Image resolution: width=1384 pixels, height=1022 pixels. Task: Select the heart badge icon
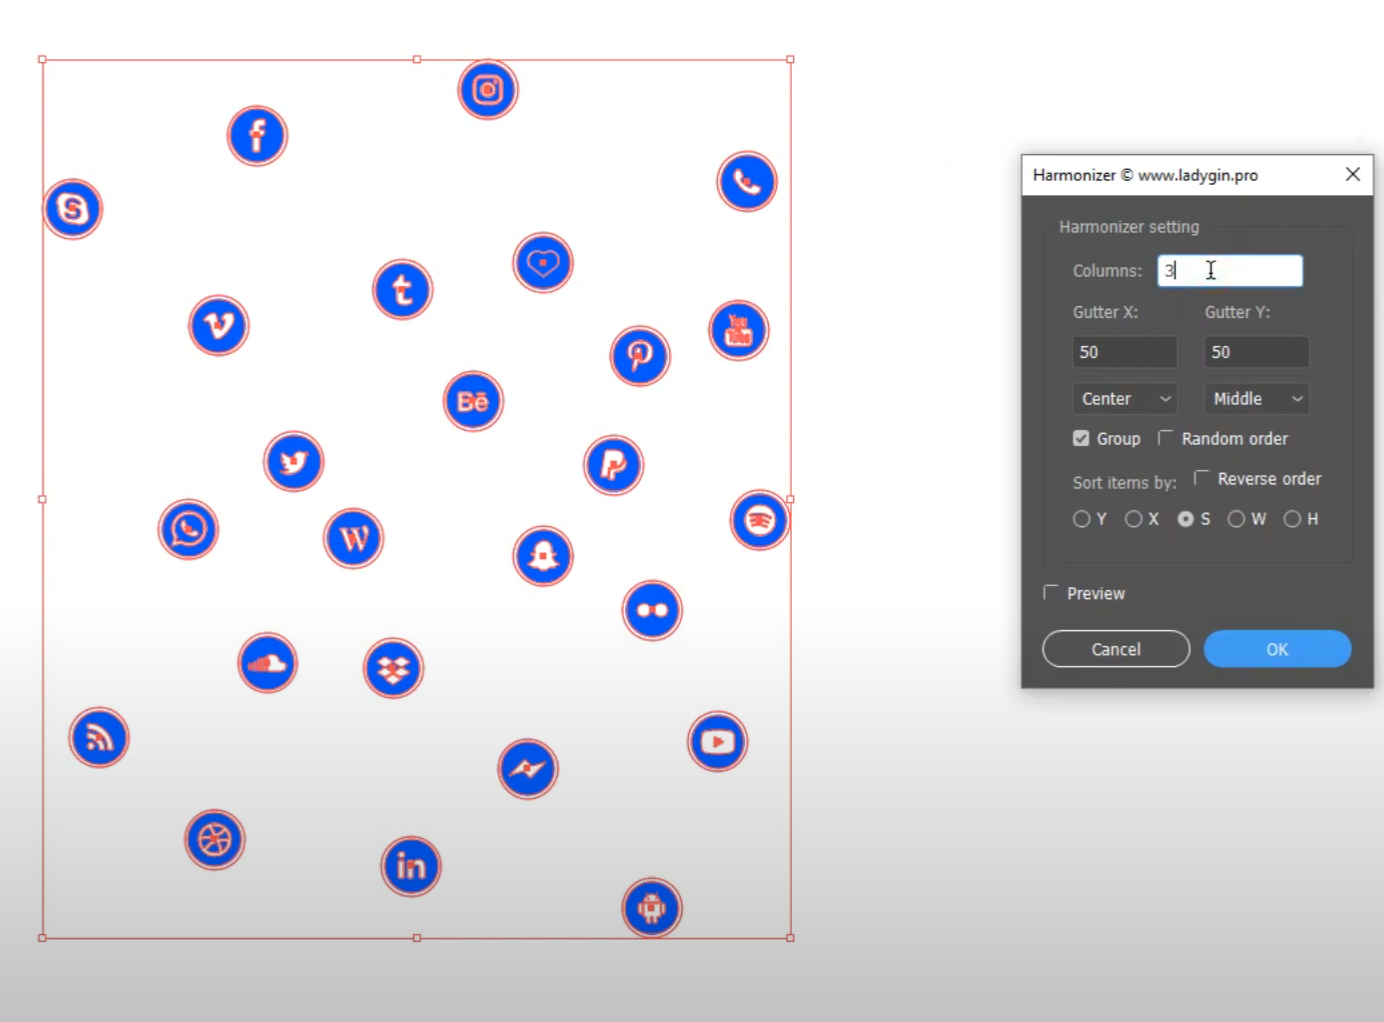click(x=543, y=263)
